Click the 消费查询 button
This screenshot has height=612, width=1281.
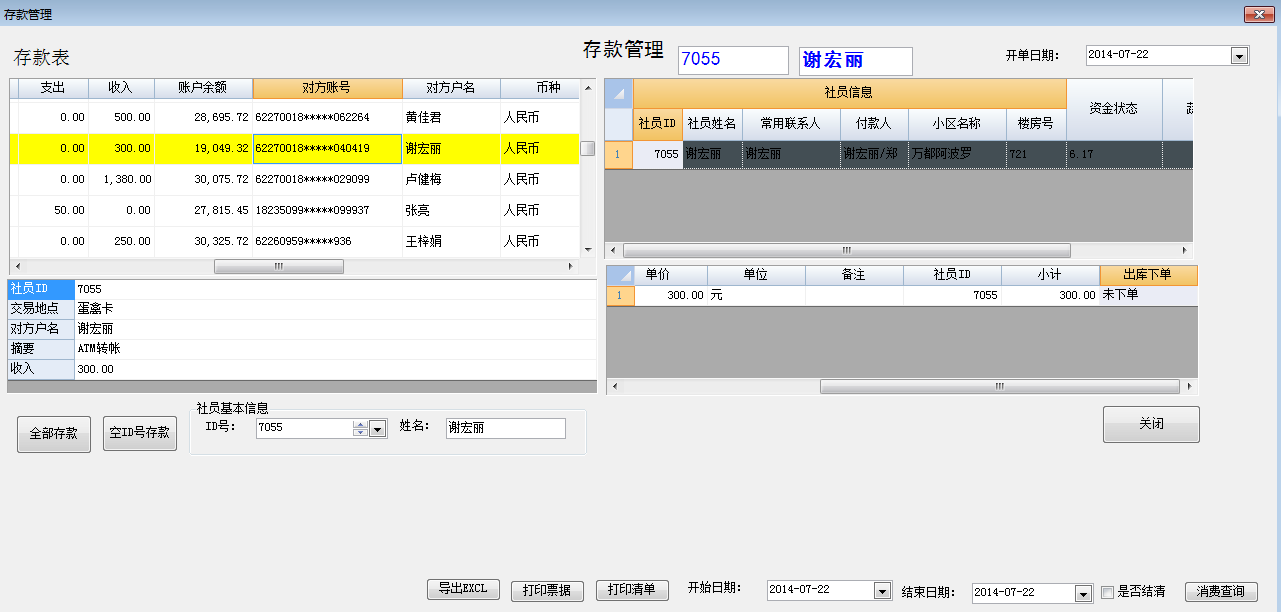click(1221, 592)
